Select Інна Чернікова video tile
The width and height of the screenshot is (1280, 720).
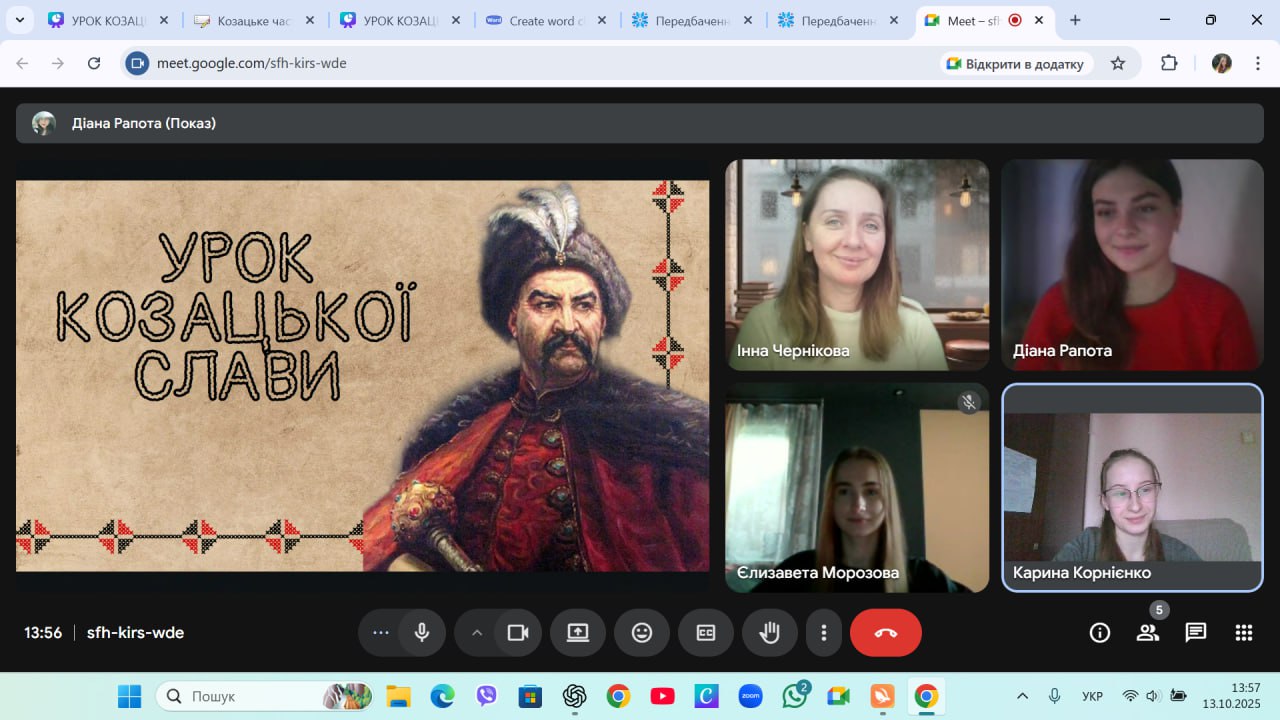coord(857,265)
